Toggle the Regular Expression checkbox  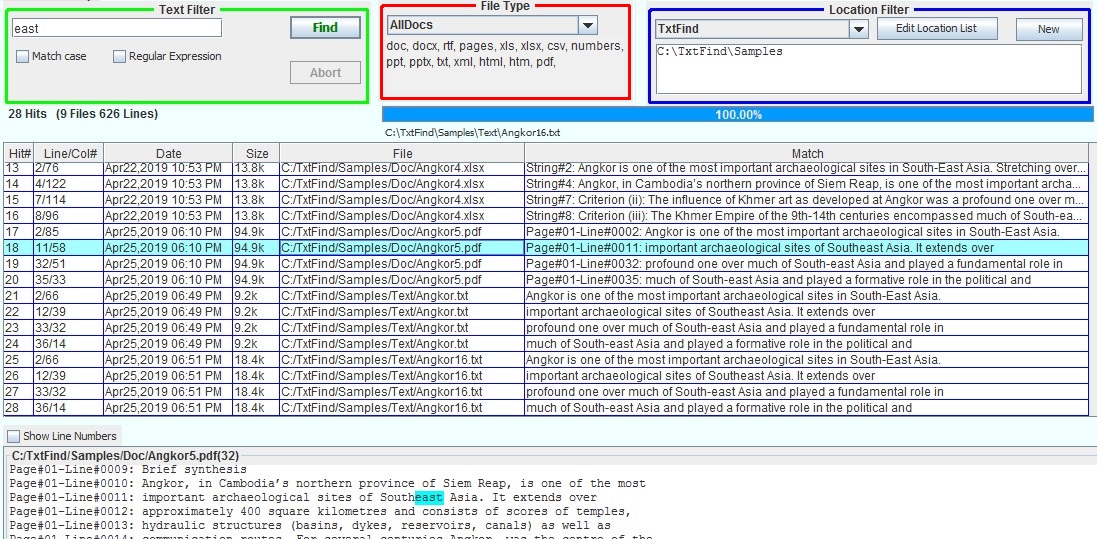pos(120,56)
